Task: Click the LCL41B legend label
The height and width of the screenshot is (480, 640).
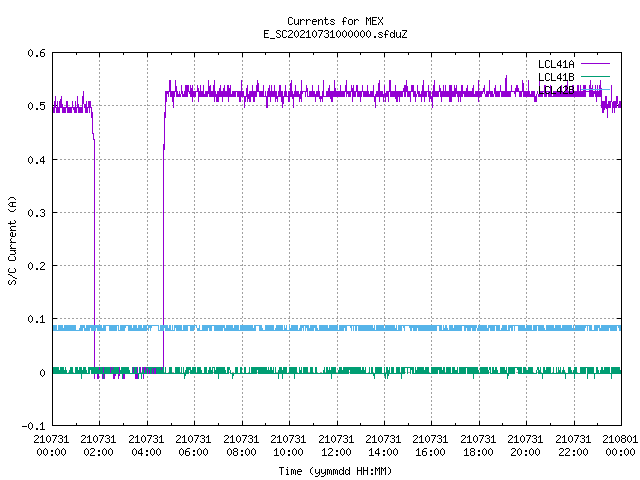Action: coord(556,77)
